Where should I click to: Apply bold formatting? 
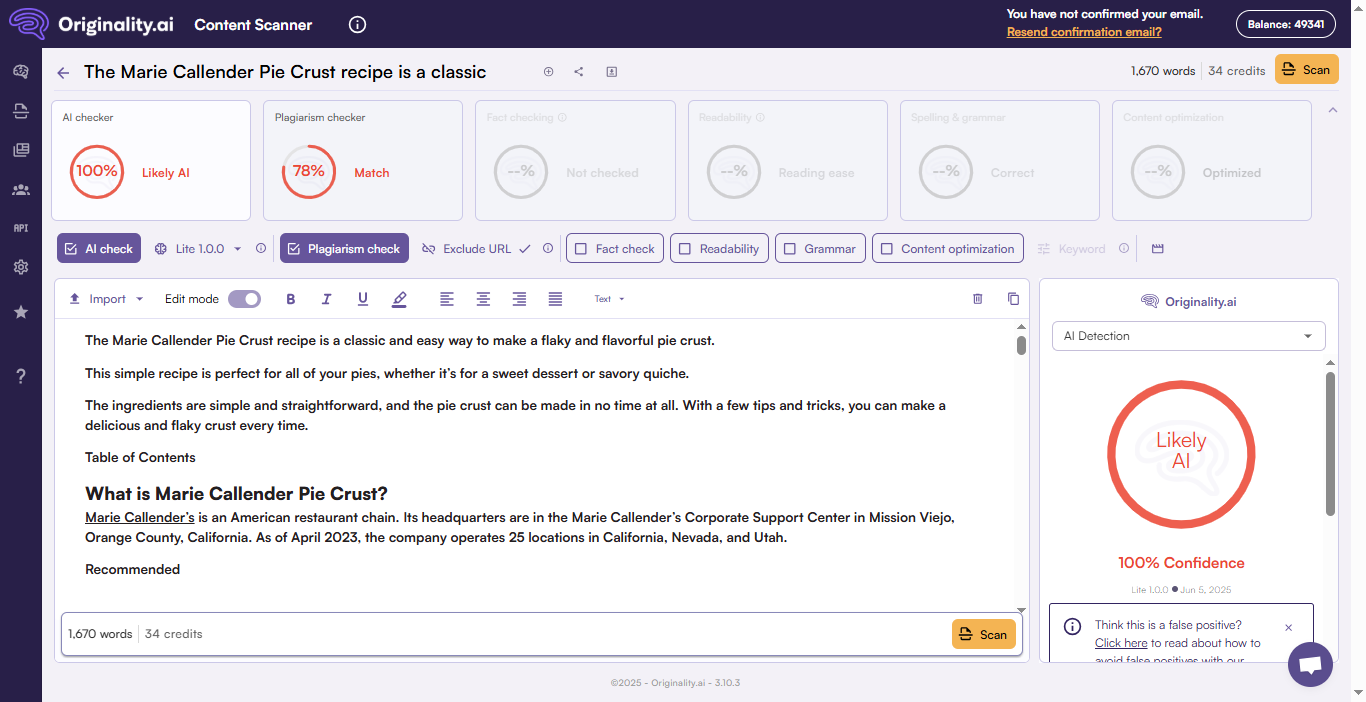tap(291, 299)
